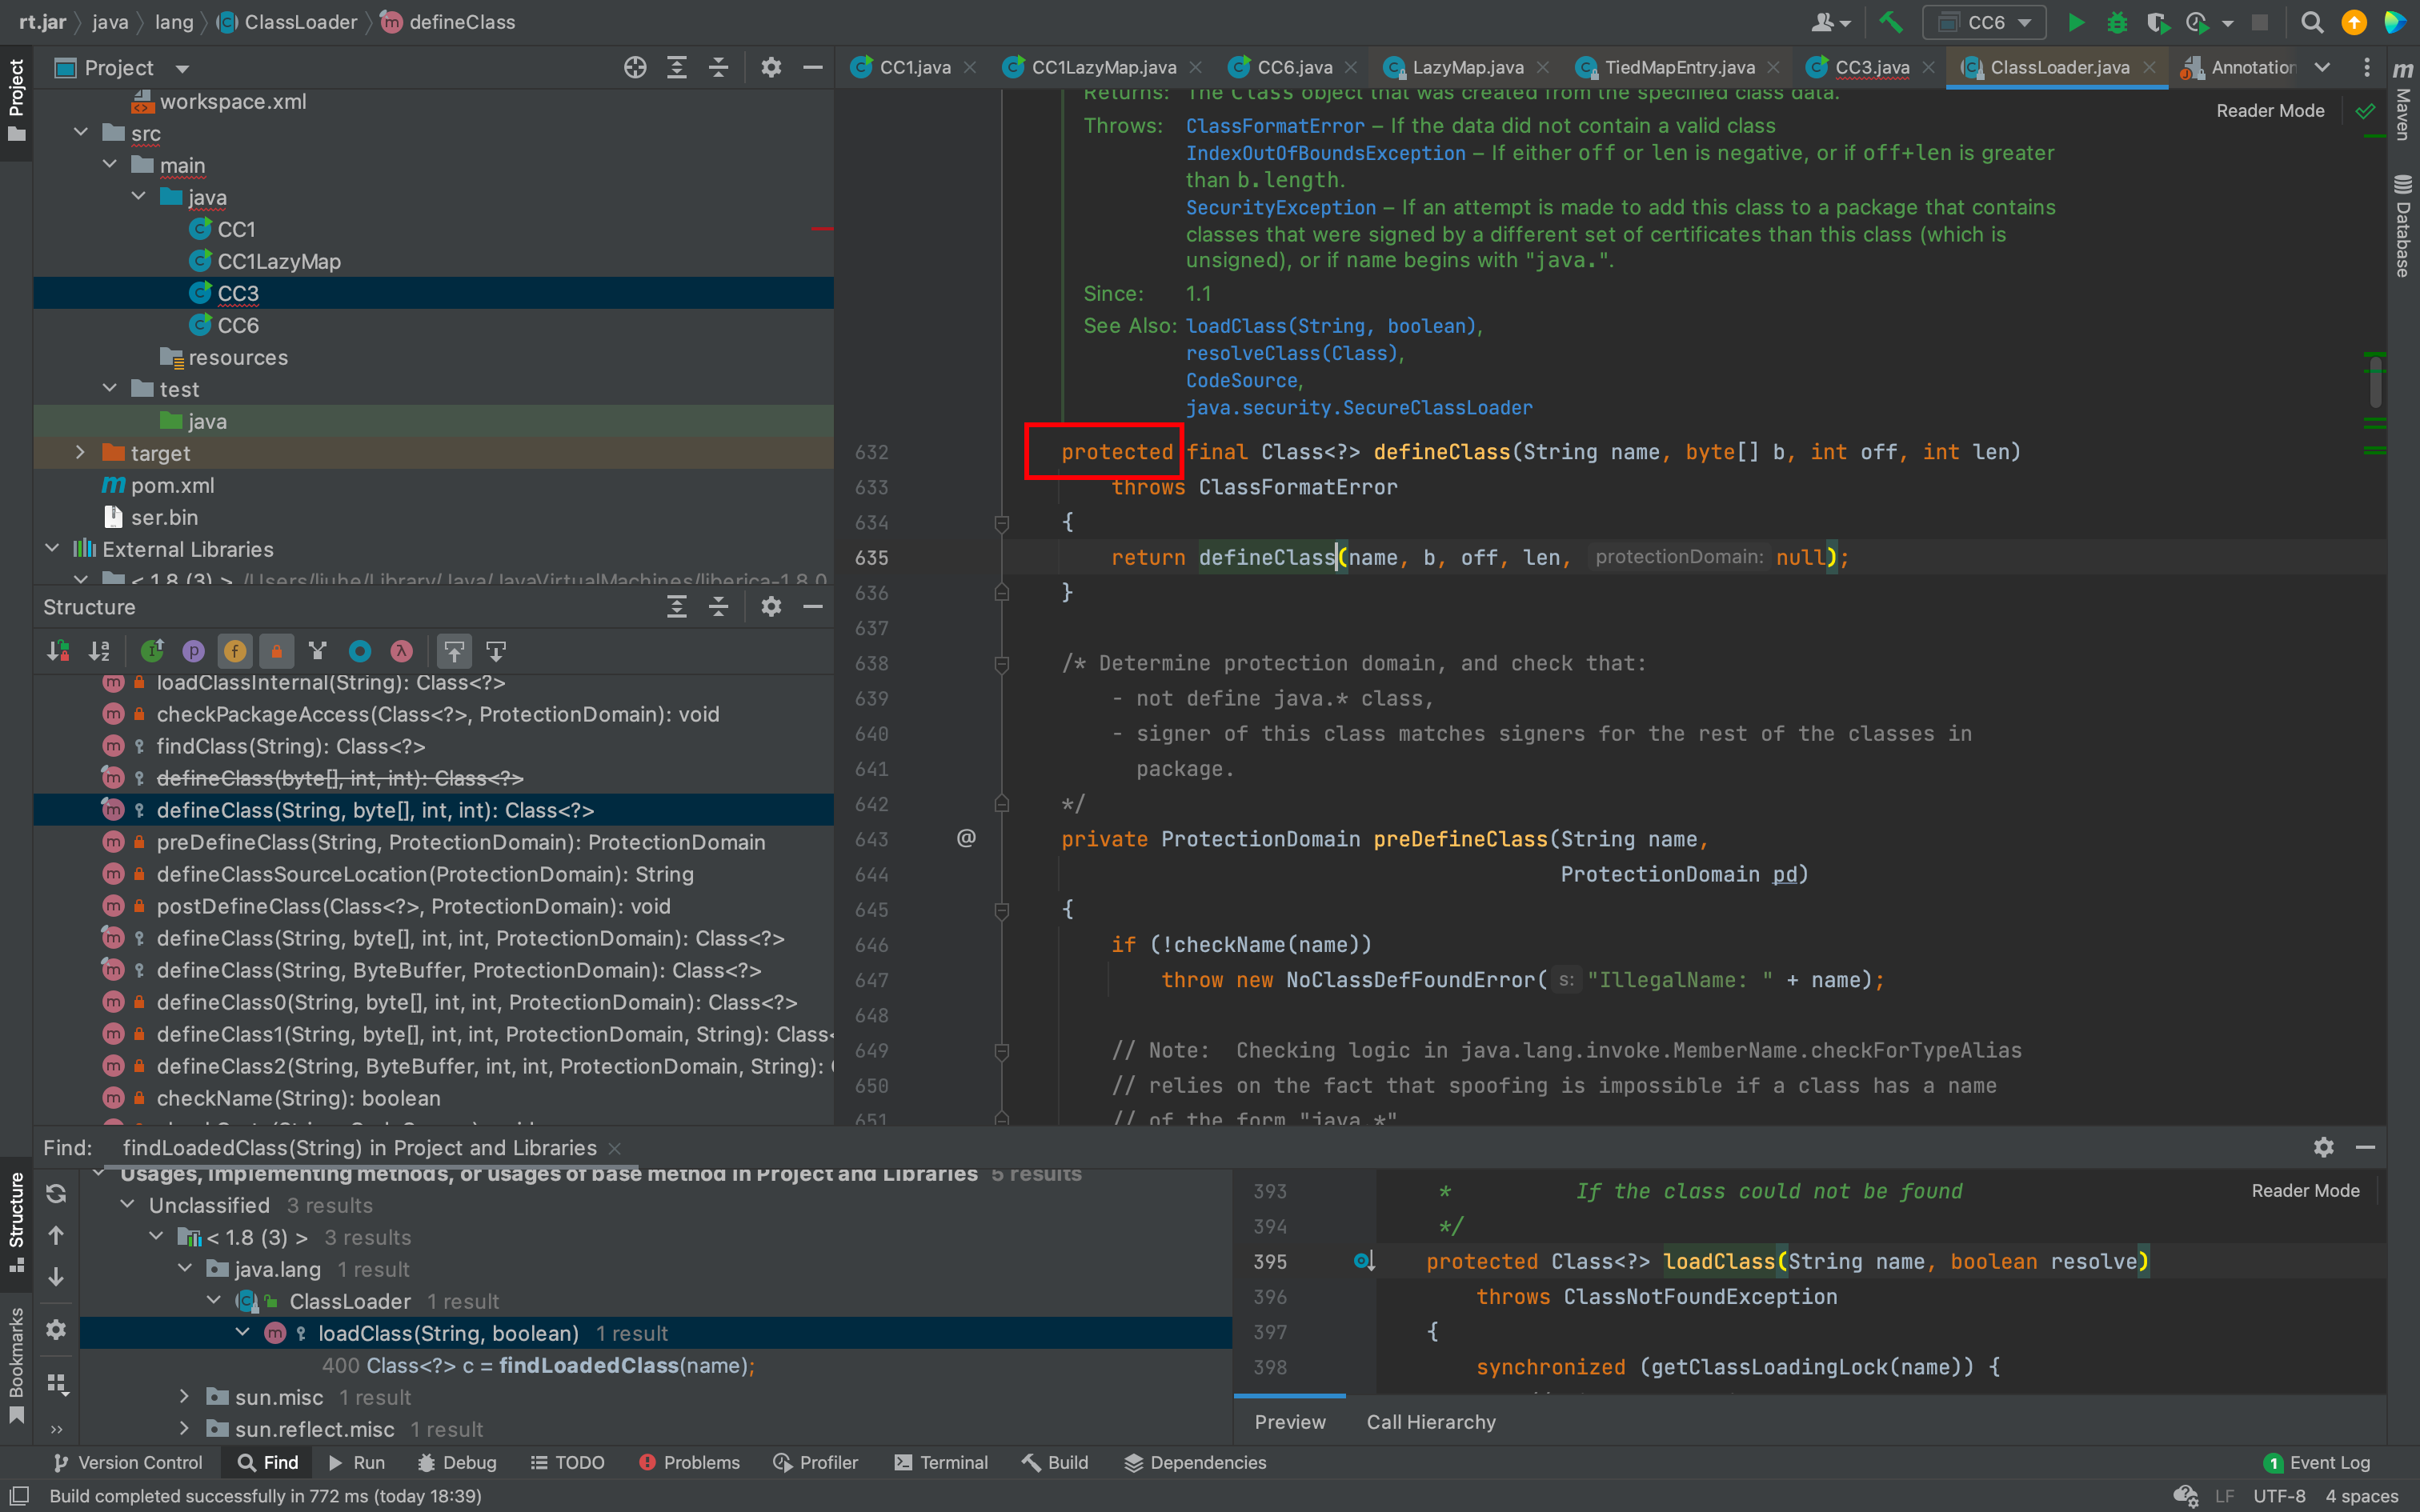This screenshot has width=2420, height=1512.
Task: Open the Terminal tool window
Action: 941,1462
